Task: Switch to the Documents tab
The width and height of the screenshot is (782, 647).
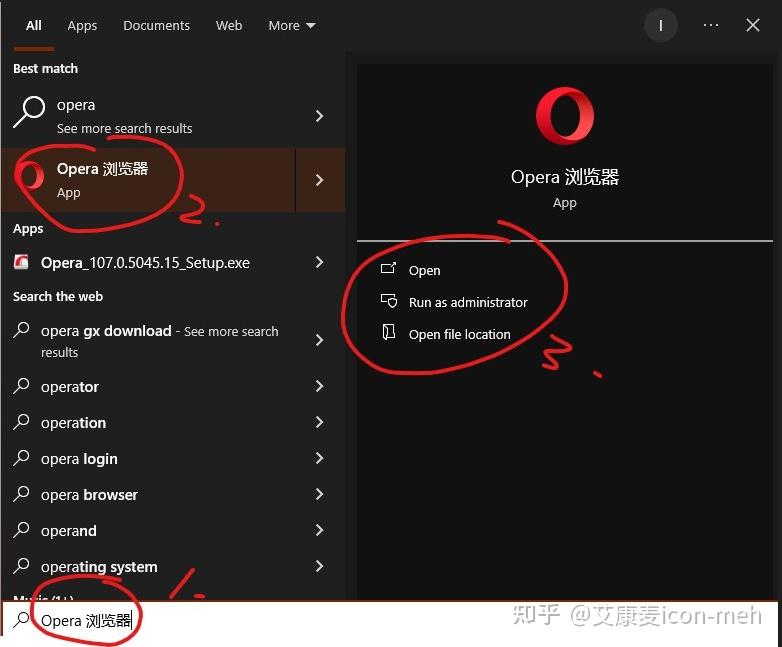Action: point(156,25)
